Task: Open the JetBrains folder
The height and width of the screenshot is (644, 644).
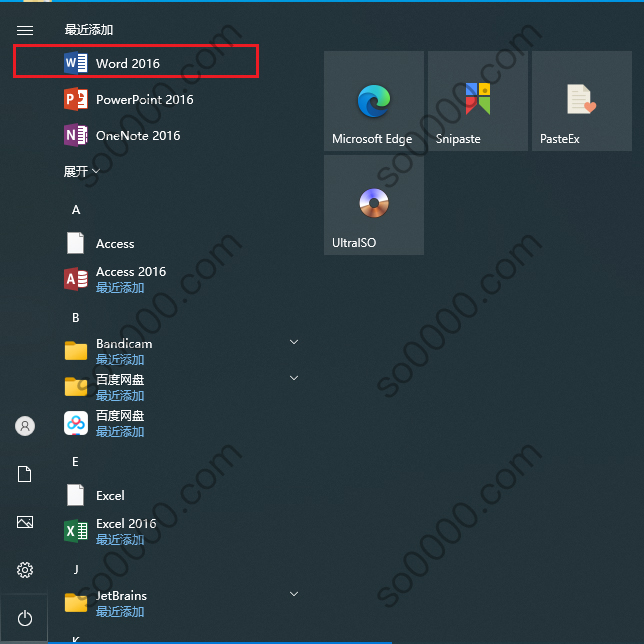Action: click(x=179, y=603)
